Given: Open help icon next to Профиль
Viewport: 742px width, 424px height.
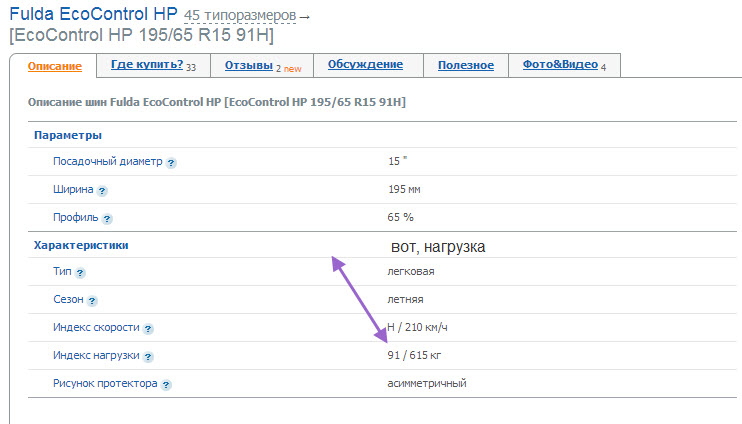Looking at the screenshot, I should pyautogui.click(x=107, y=219).
